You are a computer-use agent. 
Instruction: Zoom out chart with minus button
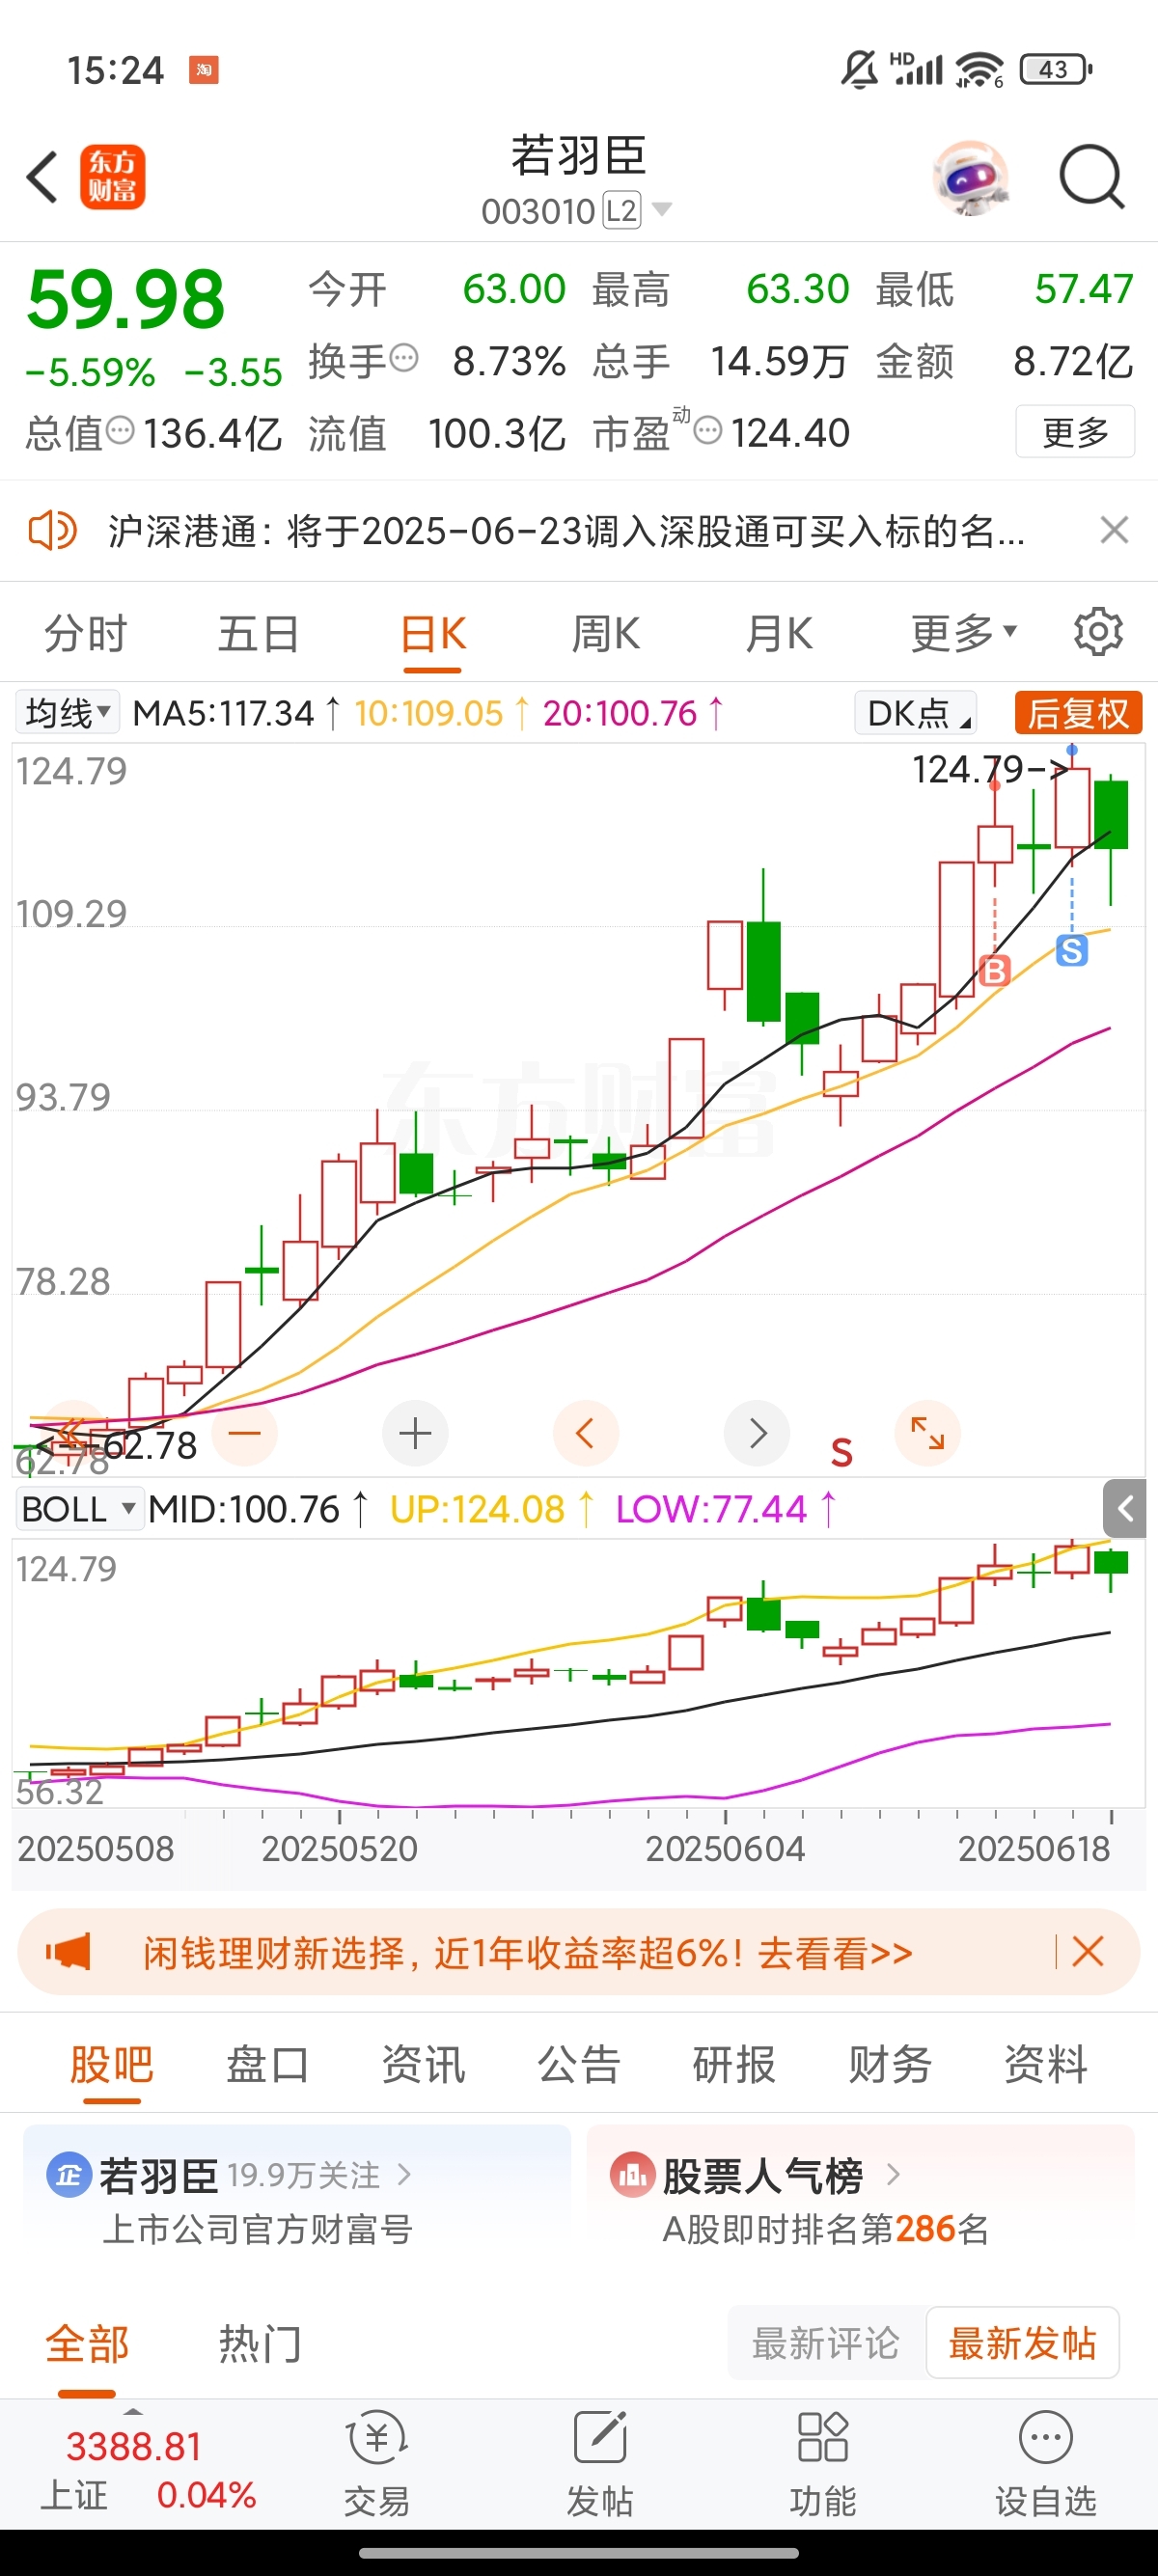coord(244,1433)
